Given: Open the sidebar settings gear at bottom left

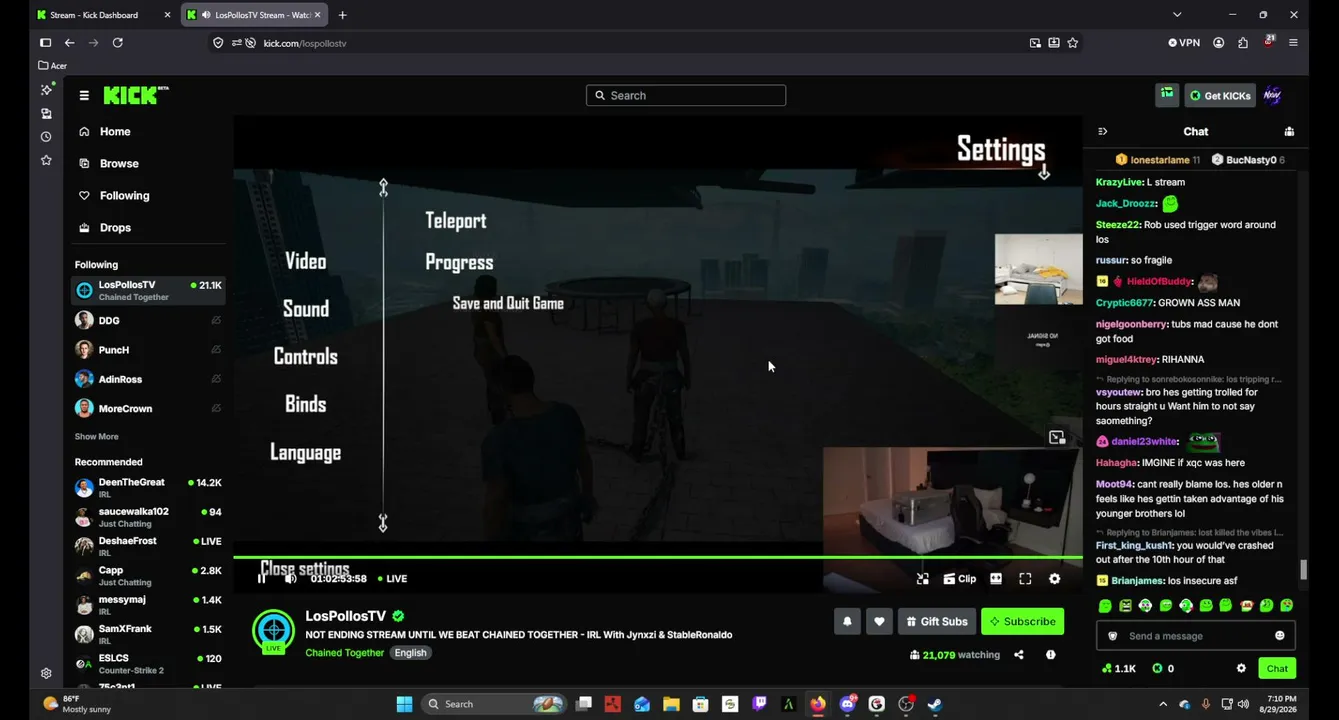Looking at the screenshot, I should pyautogui.click(x=46, y=674).
